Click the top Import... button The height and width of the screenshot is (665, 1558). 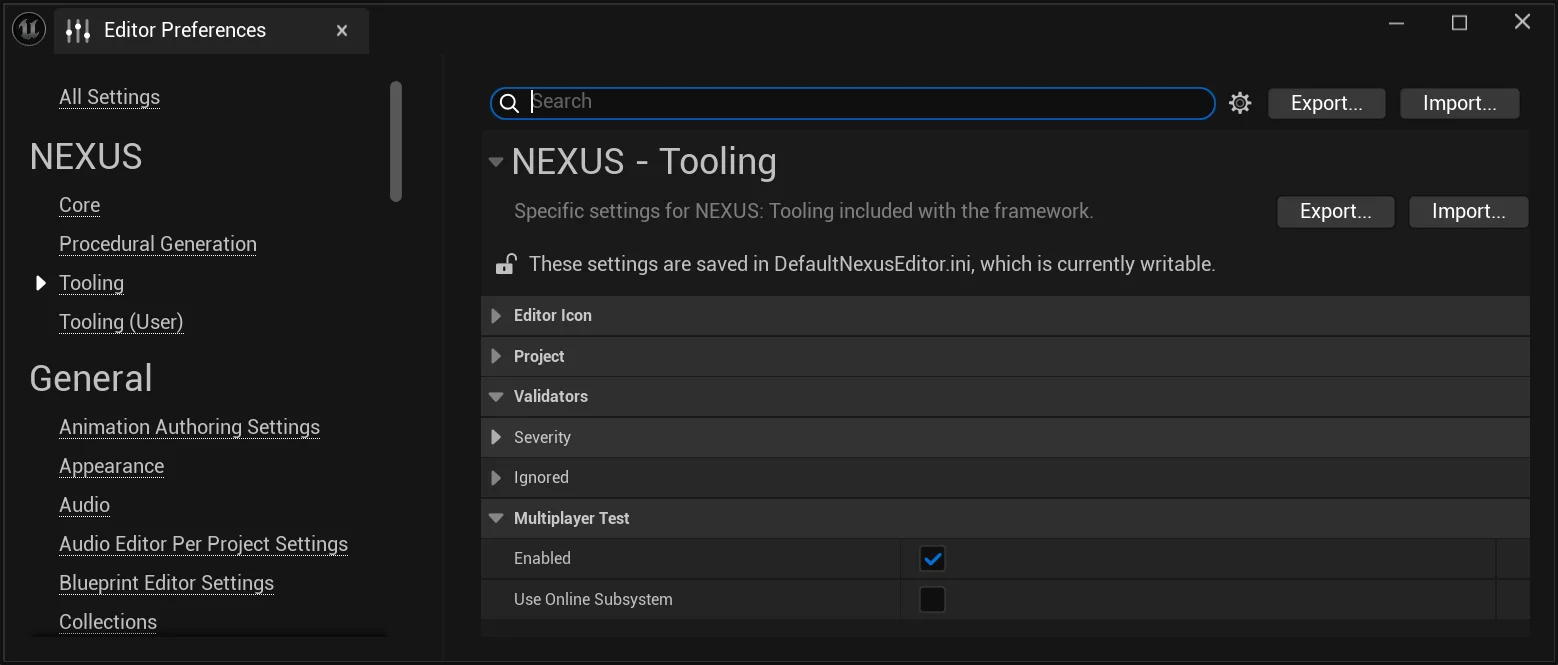1460,103
